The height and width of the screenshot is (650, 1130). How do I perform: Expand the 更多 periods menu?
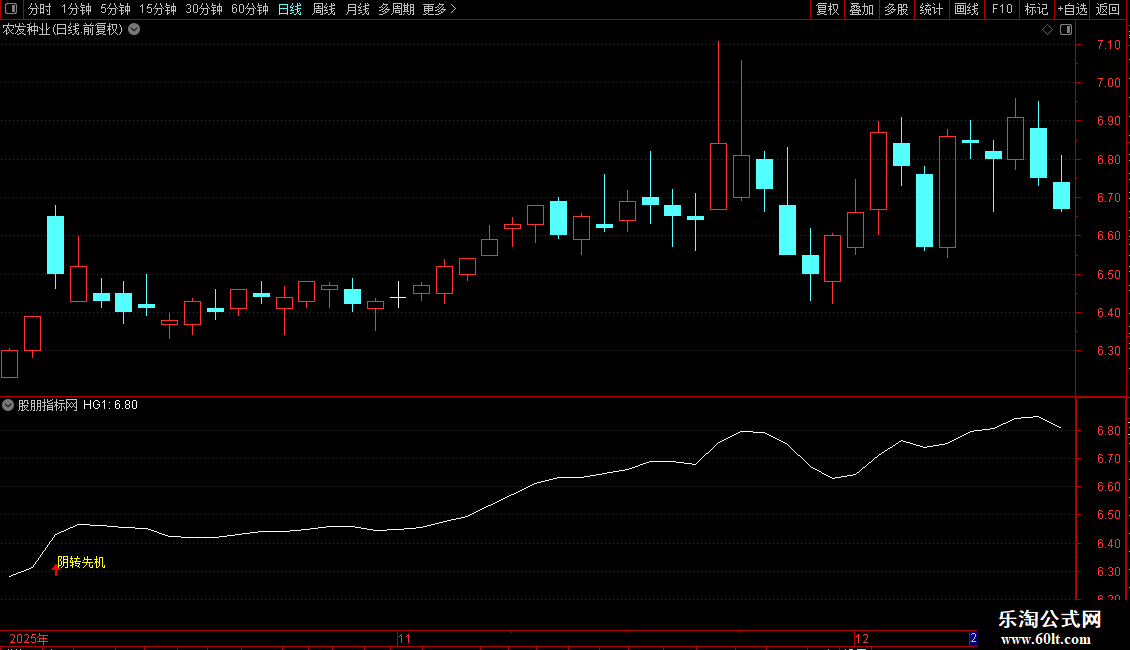pyautogui.click(x=440, y=9)
